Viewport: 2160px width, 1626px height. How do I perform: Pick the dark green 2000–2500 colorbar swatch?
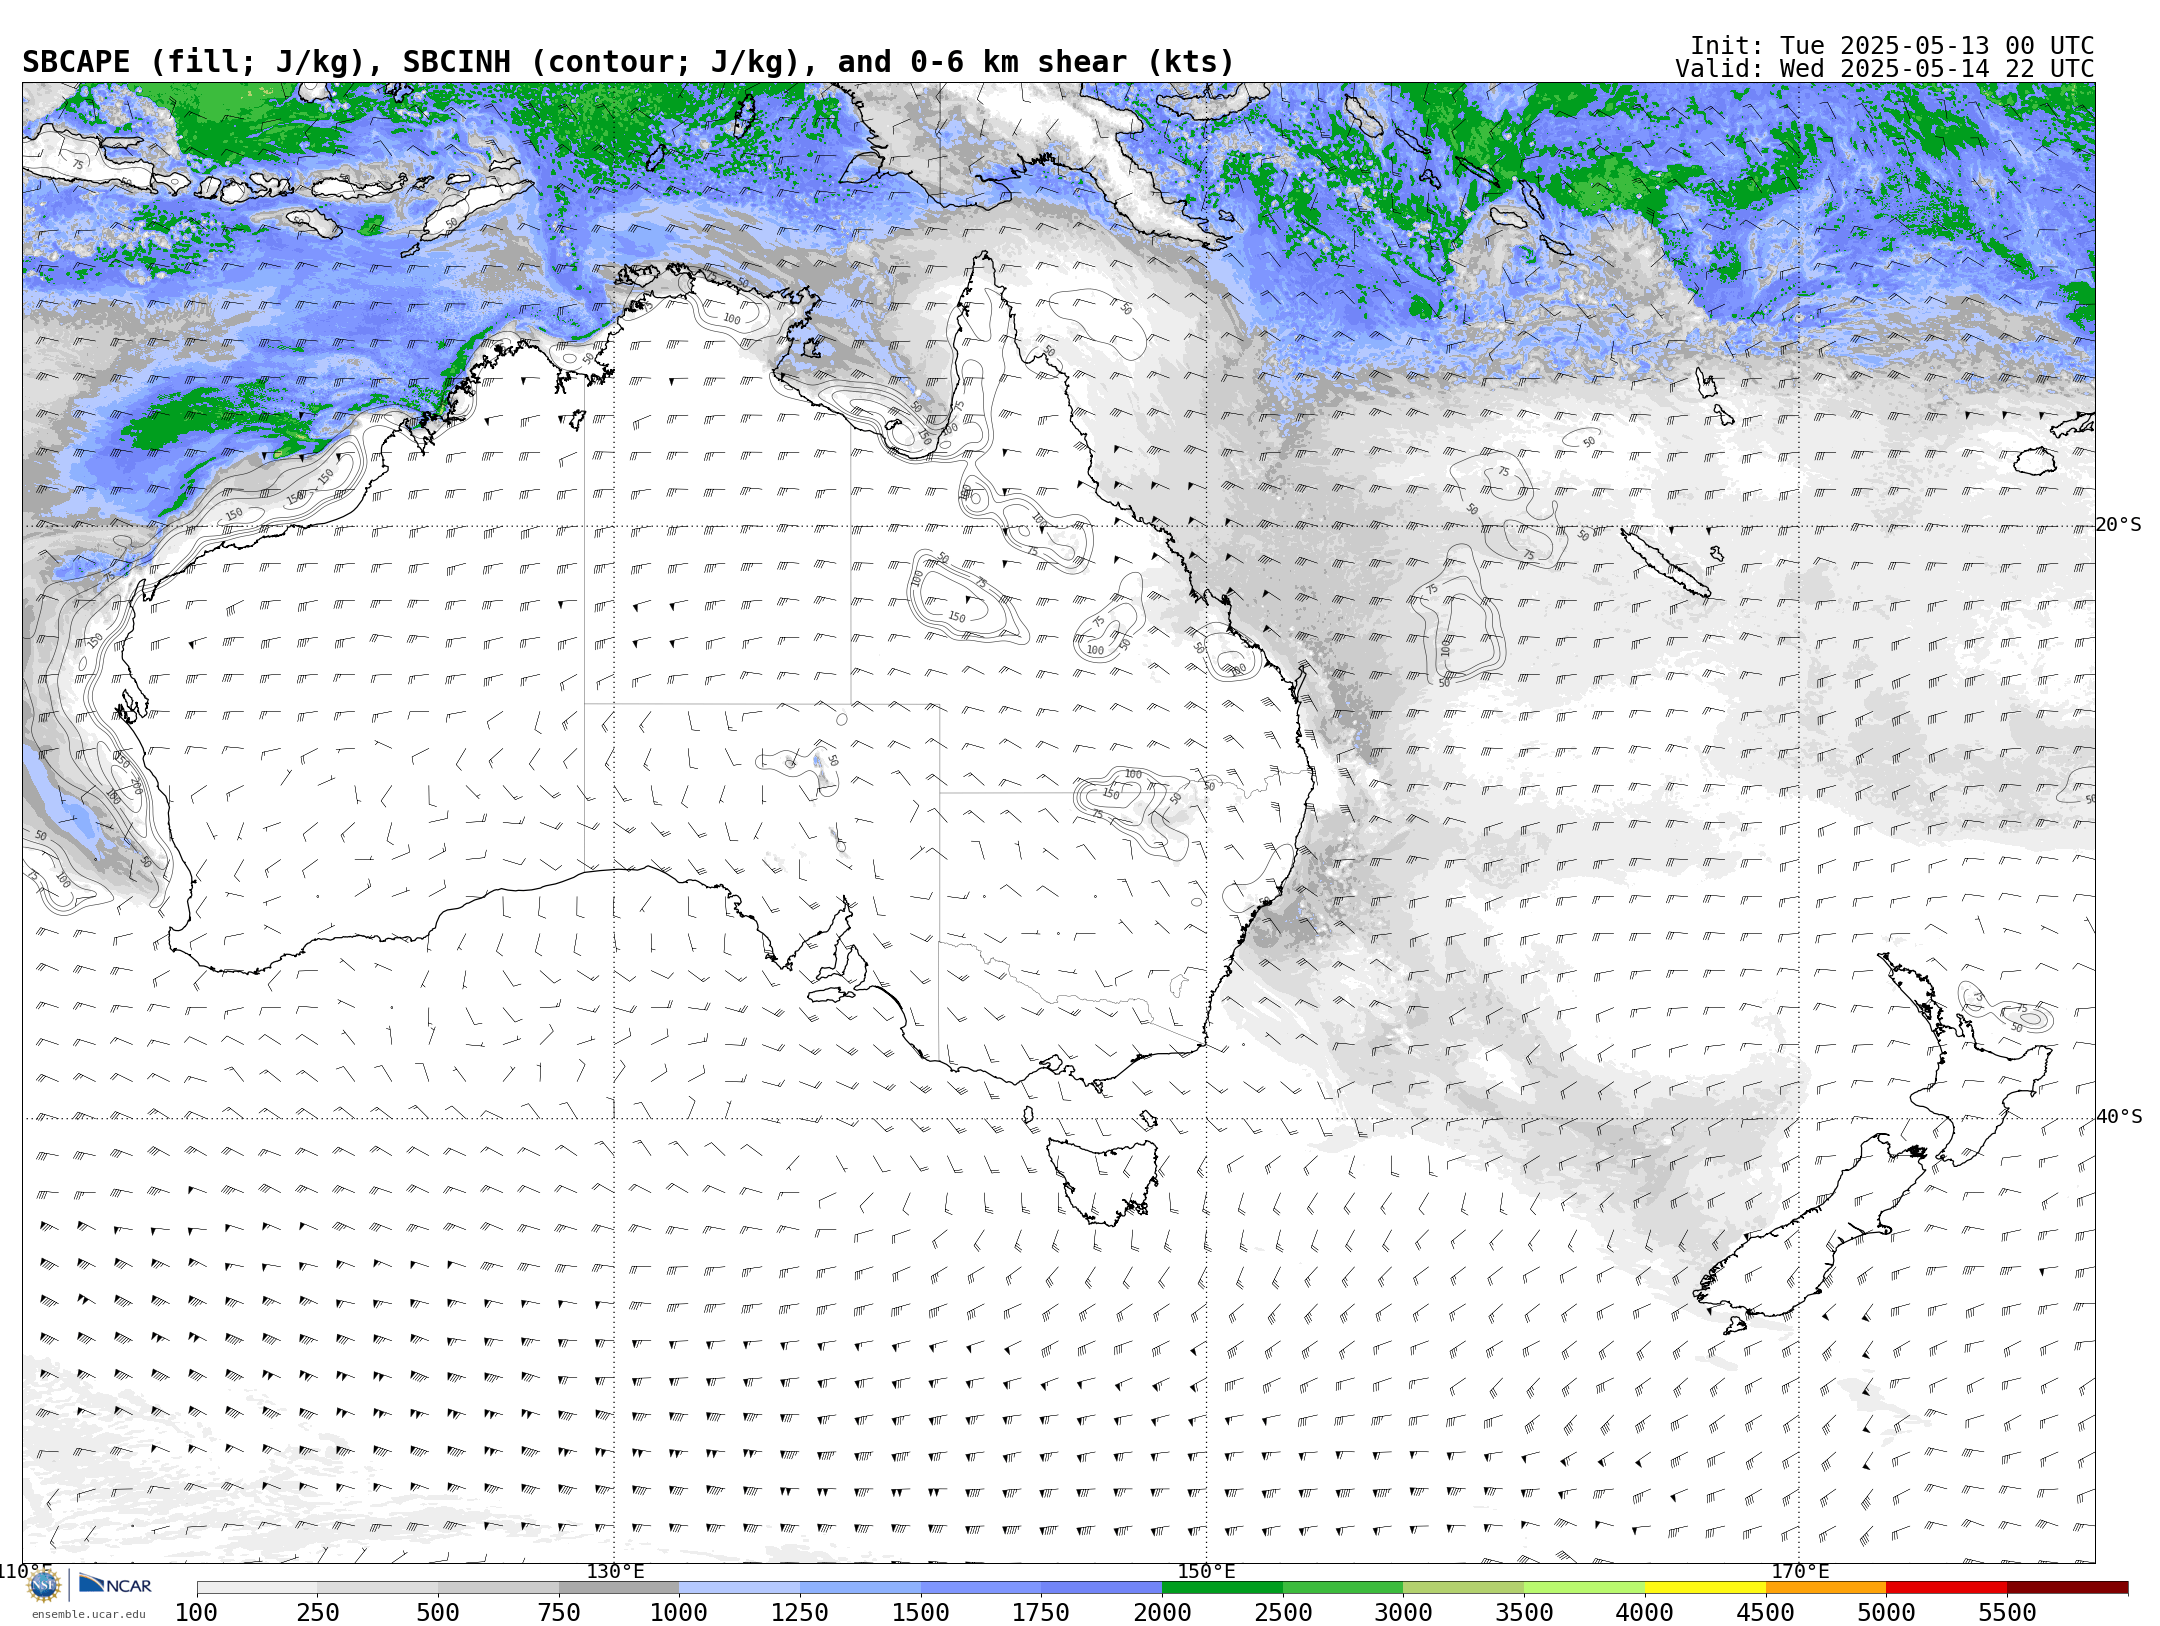pos(1222,1588)
